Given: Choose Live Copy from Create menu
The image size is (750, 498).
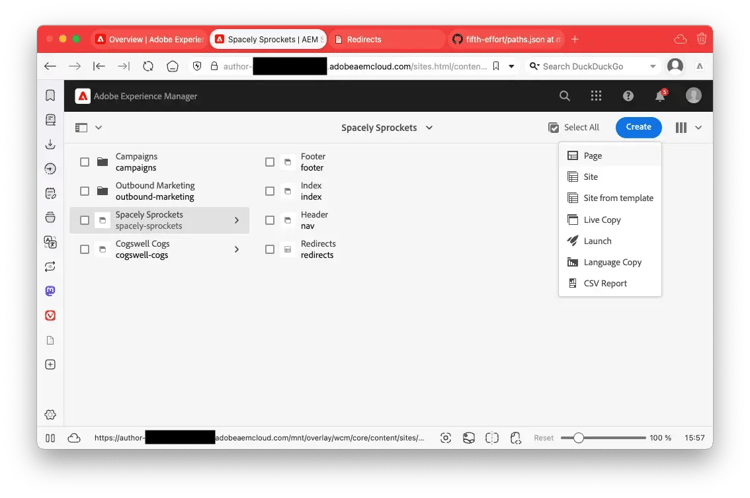Looking at the screenshot, I should point(610,220).
